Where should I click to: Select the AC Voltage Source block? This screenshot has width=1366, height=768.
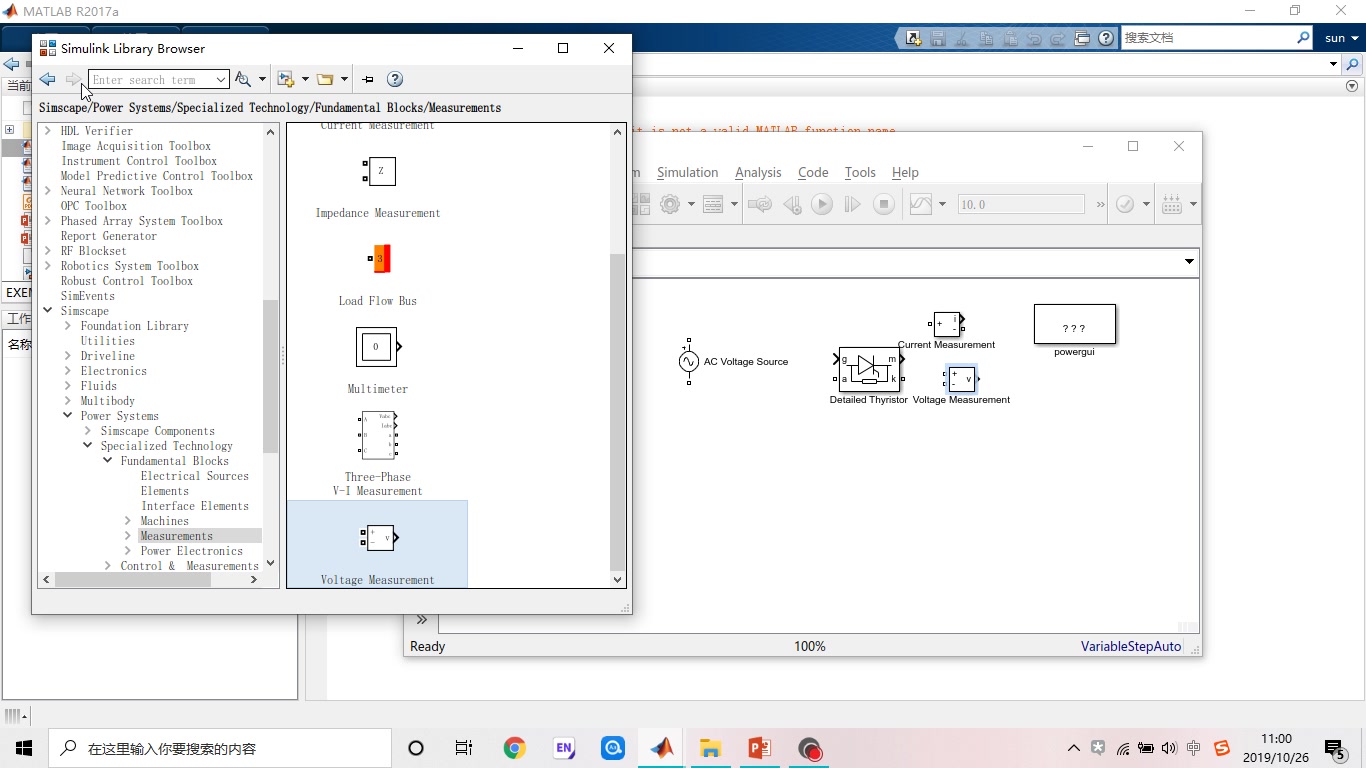tap(689, 361)
